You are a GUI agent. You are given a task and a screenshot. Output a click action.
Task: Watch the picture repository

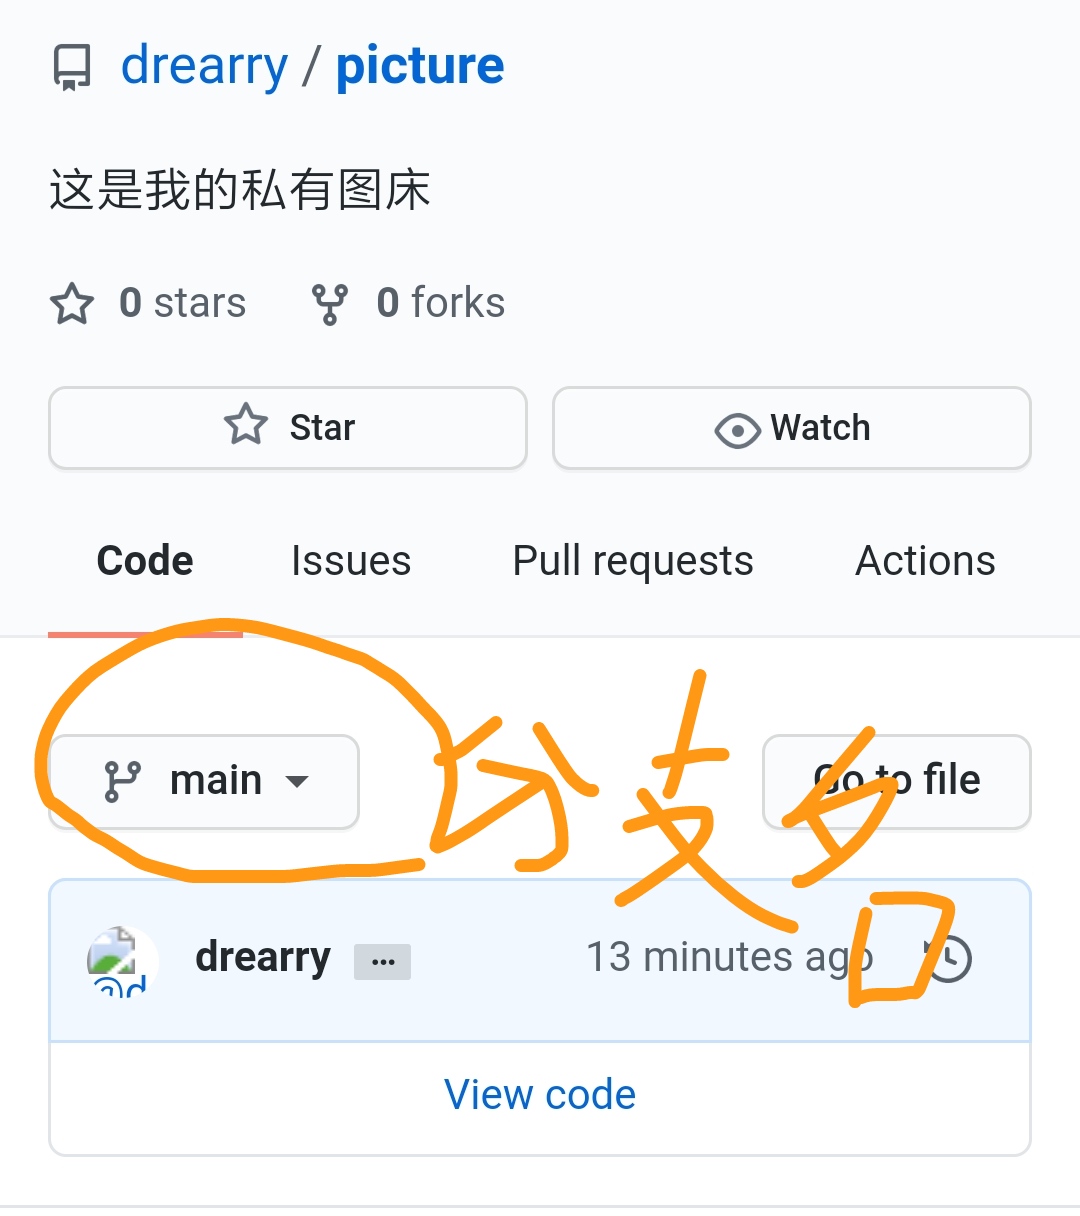click(792, 428)
